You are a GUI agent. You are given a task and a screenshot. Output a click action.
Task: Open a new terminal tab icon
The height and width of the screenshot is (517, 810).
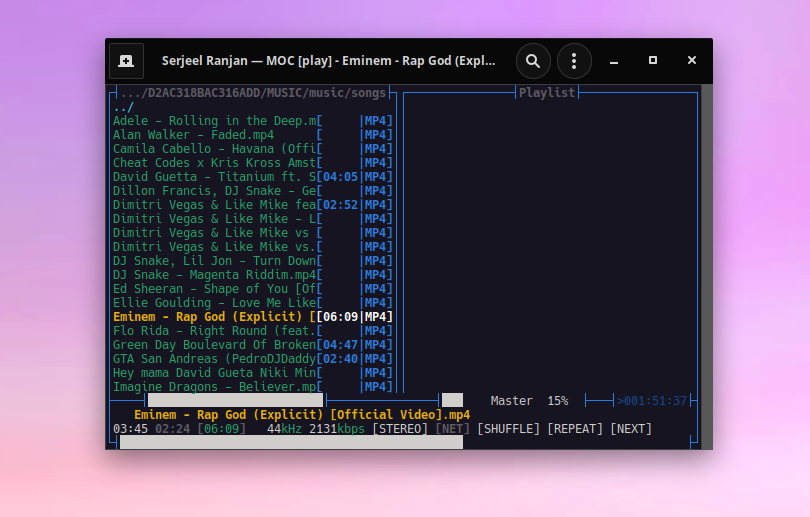(126, 61)
